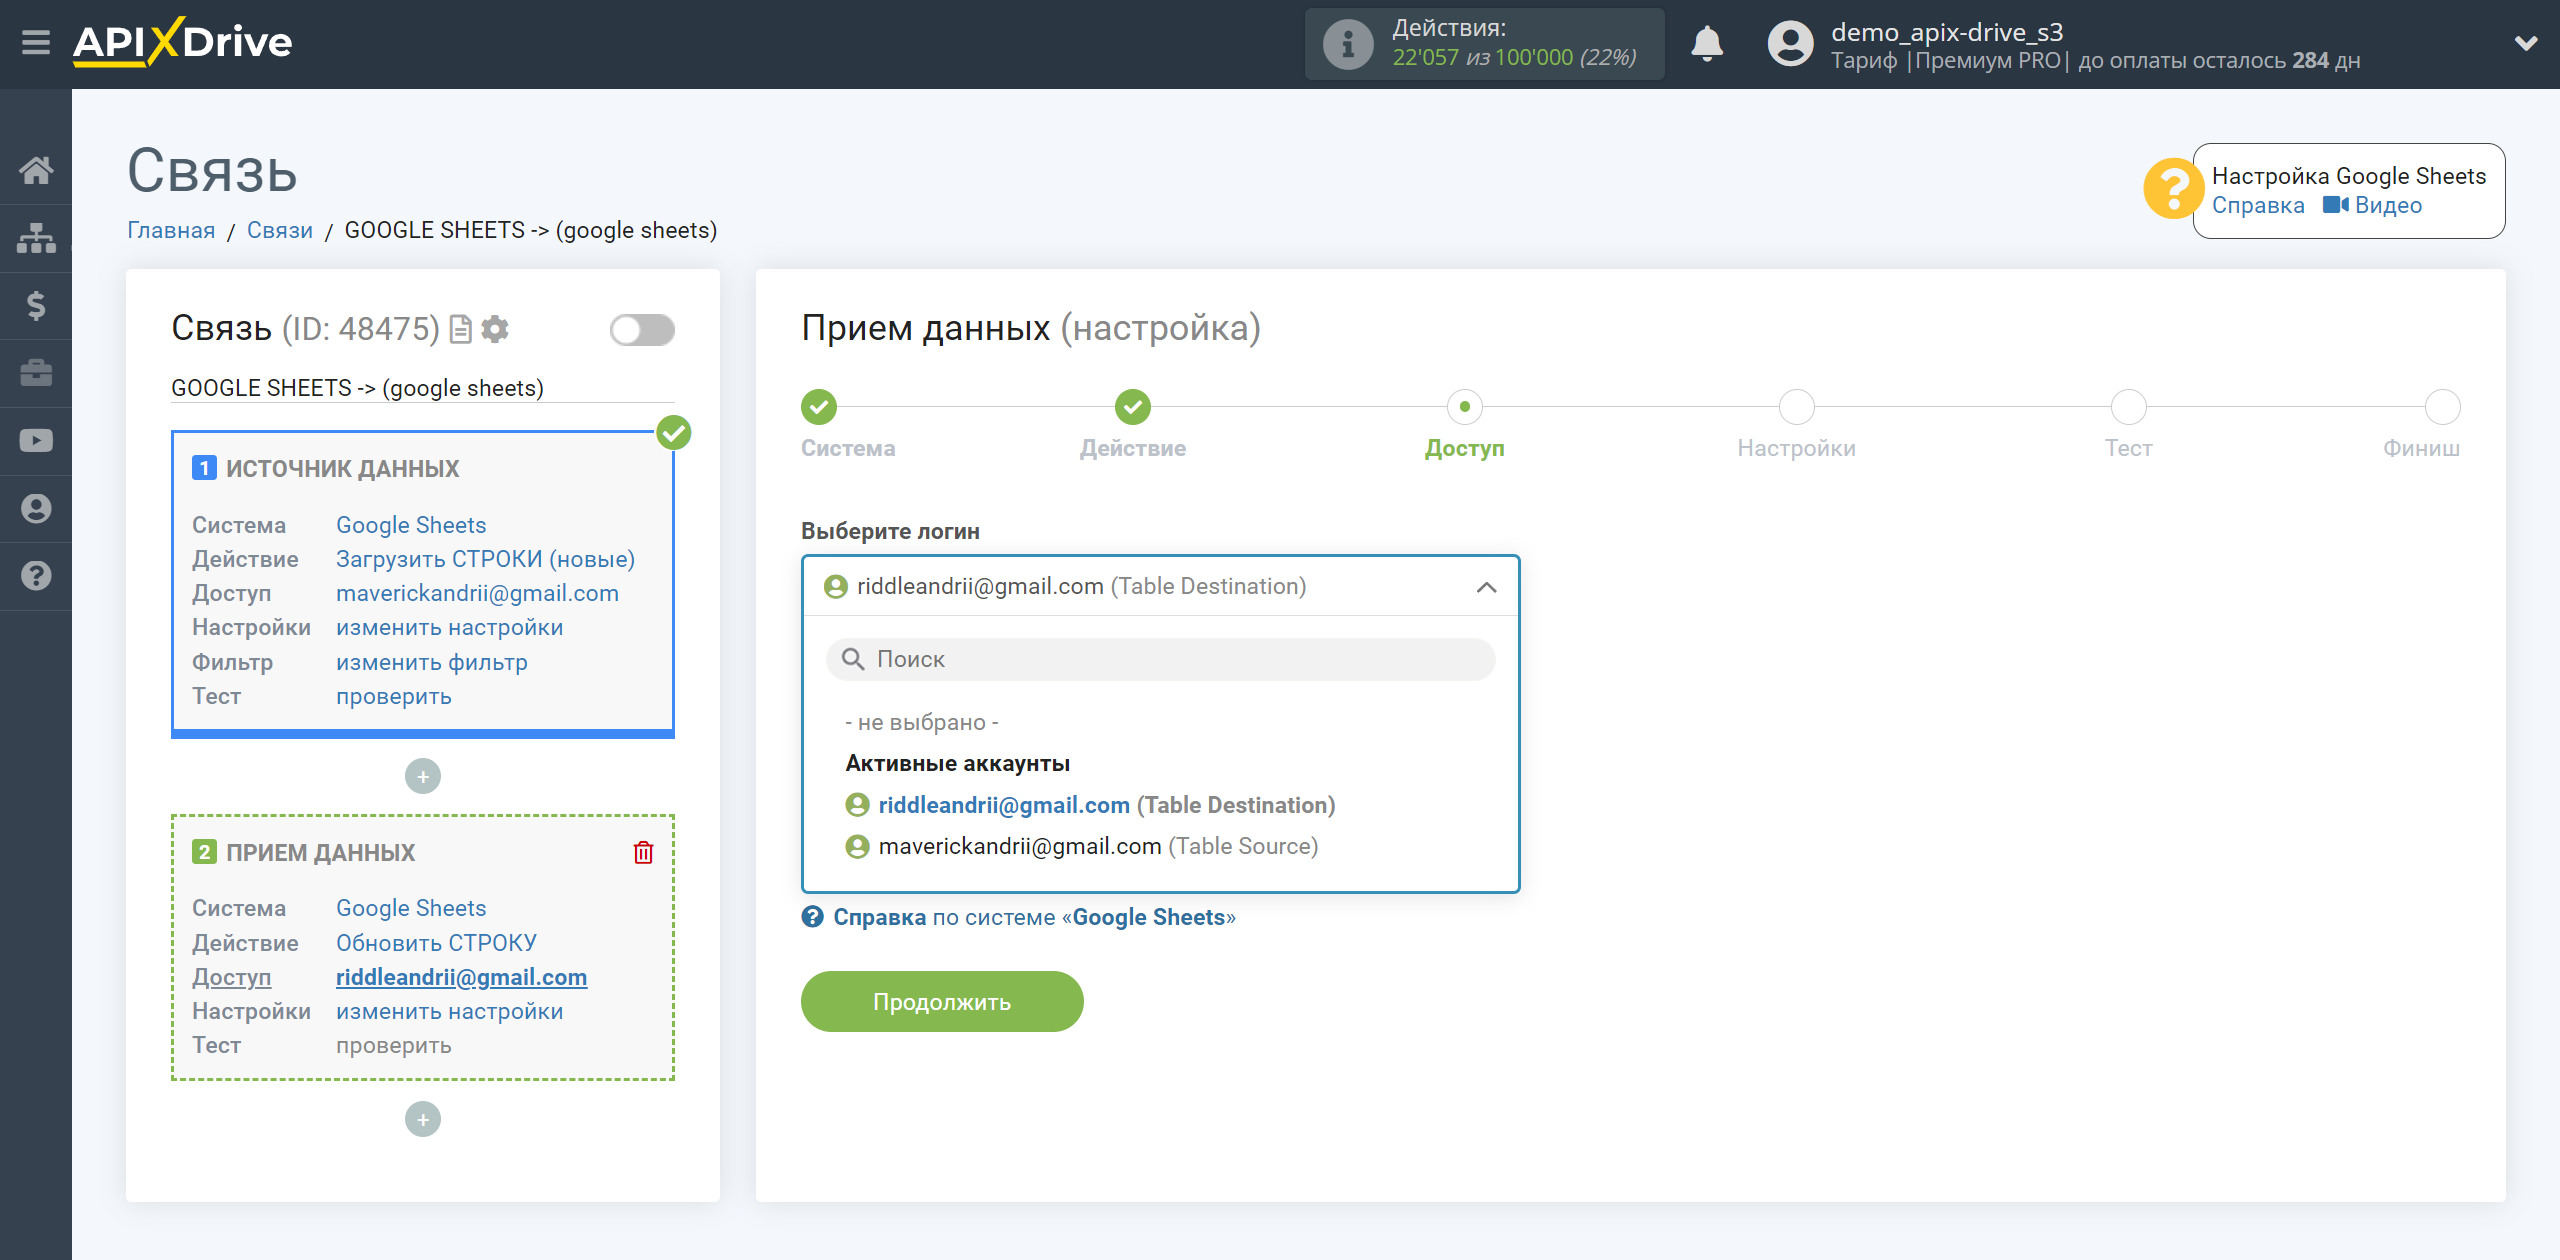Open the Видео link in help box
This screenshot has height=1260, width=2560.
coord(2388,205)
